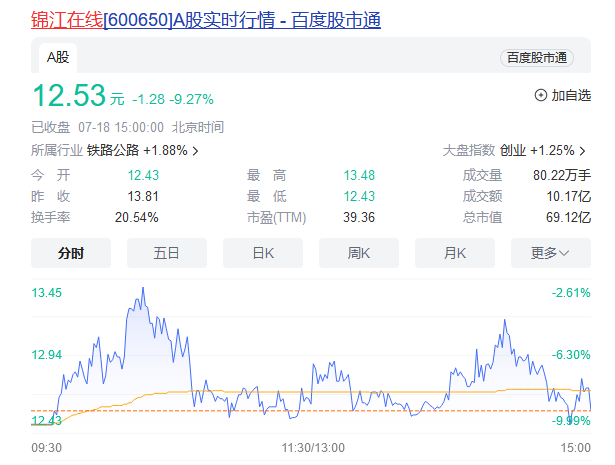Click the change value -1.28

pos(148,99)
